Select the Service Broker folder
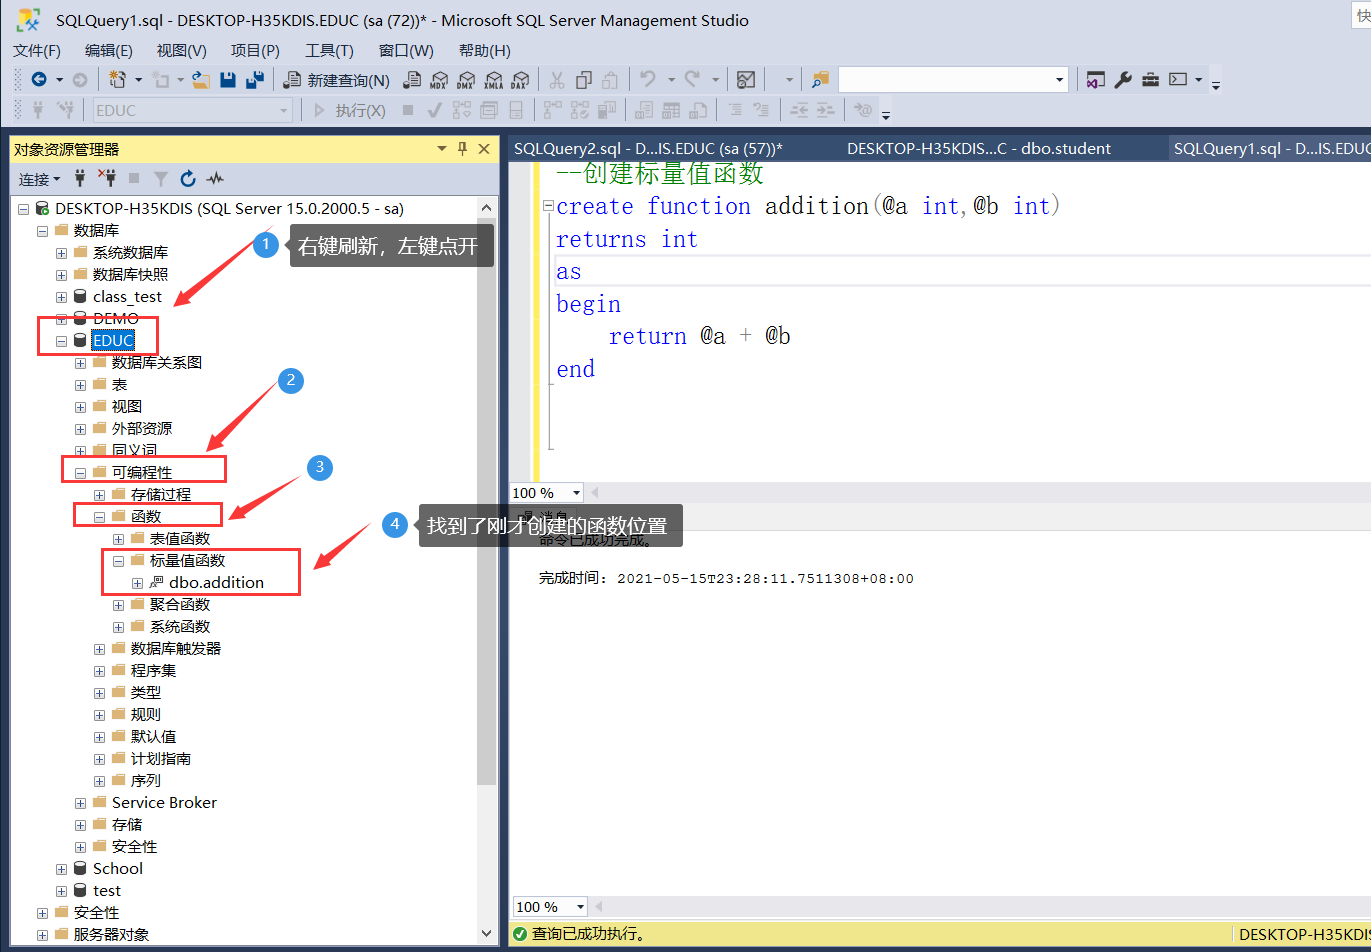This screenshot has width=1371, height=952. (x=164, y=802)
